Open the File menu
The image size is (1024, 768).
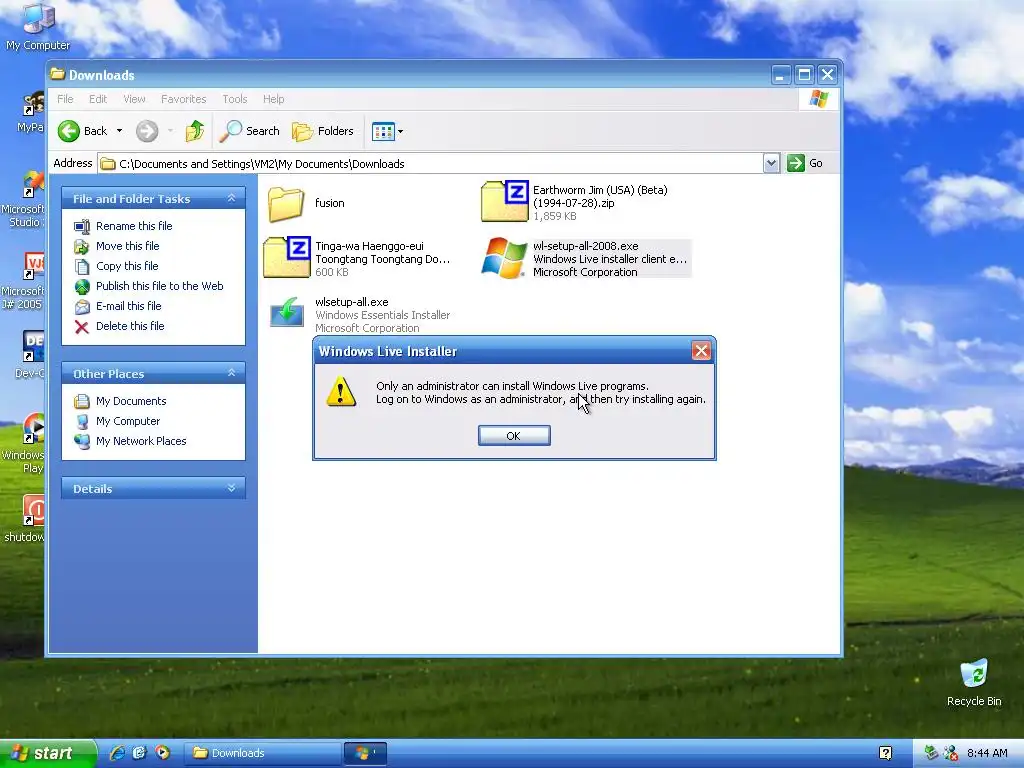point(65,99)
